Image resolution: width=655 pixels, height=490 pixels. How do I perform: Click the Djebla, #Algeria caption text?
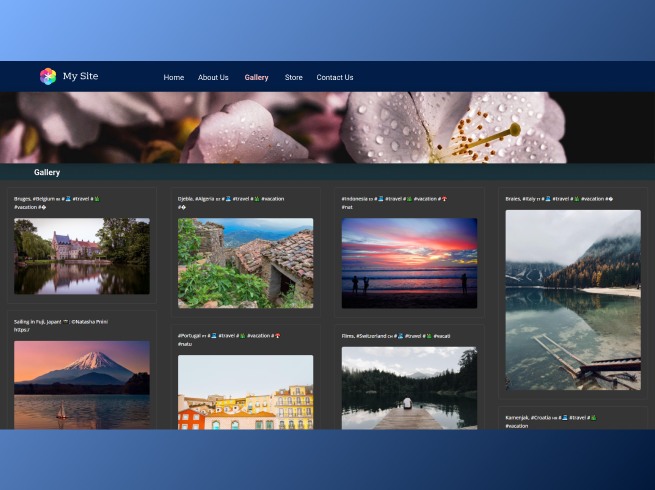pos(231,203)
